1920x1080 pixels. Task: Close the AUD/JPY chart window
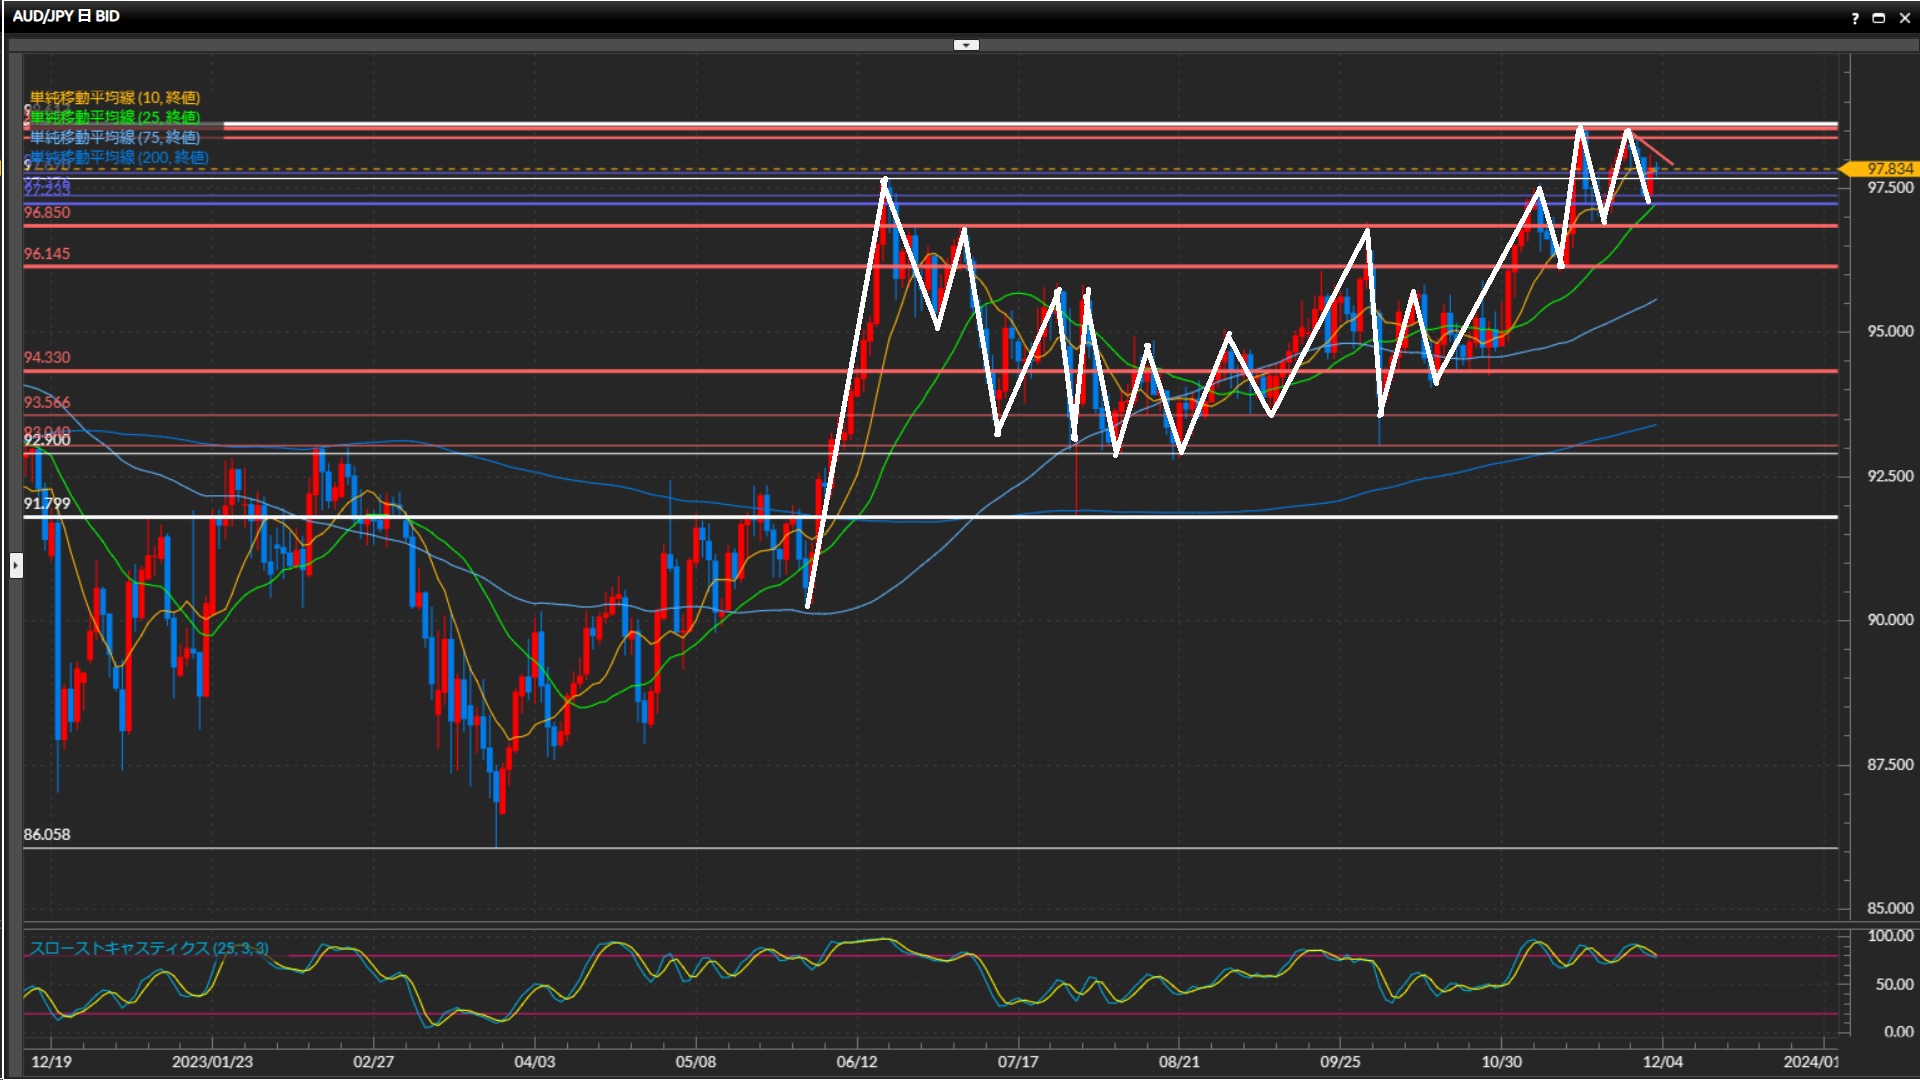click(1904, 18)
